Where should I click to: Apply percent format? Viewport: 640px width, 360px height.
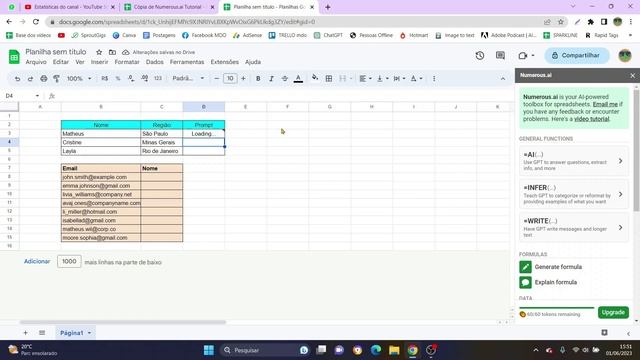point(118,78)
